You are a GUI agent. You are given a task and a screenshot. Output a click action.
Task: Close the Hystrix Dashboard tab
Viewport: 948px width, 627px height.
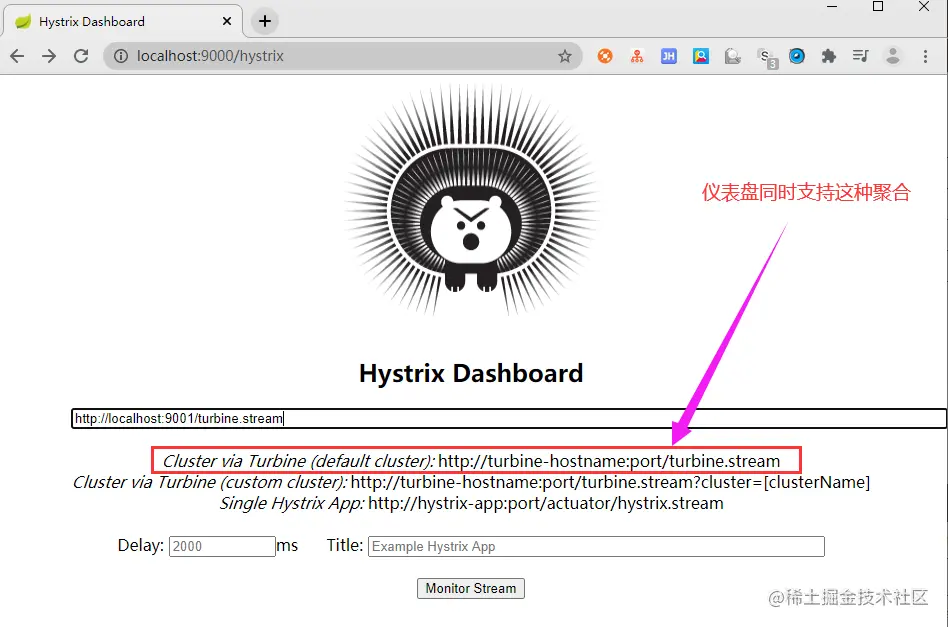227,21
